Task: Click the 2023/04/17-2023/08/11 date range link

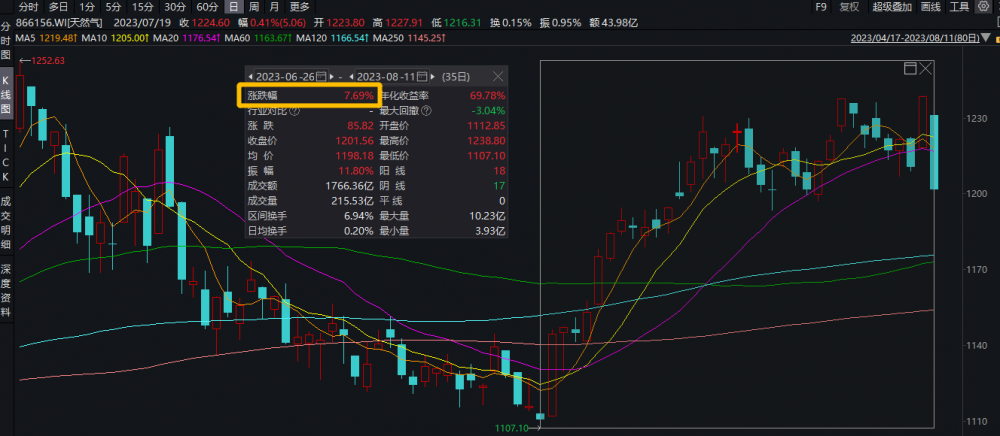Action: (x=915, y=38)
